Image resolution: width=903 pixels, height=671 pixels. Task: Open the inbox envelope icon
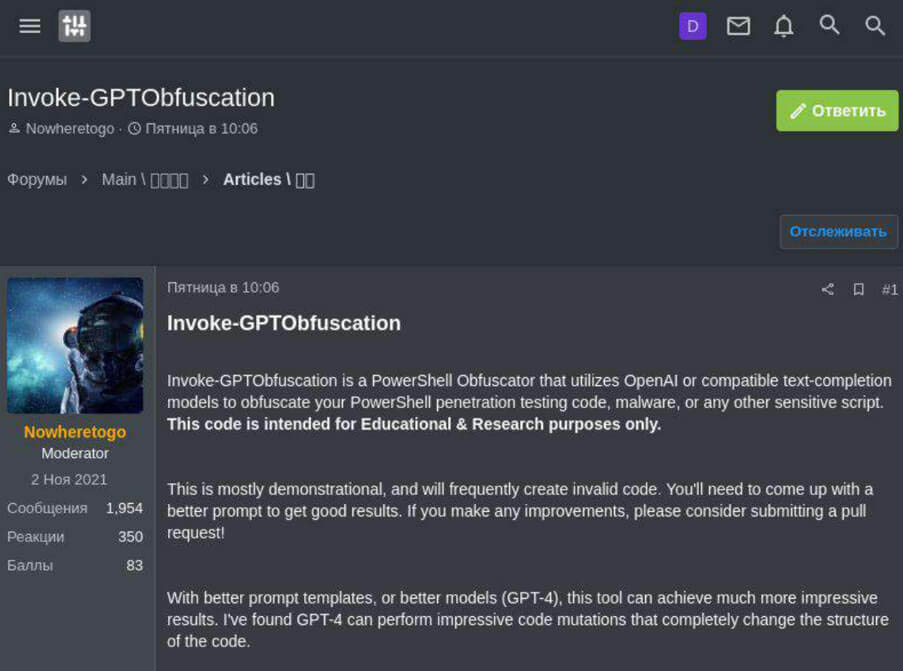click(738, 26)
